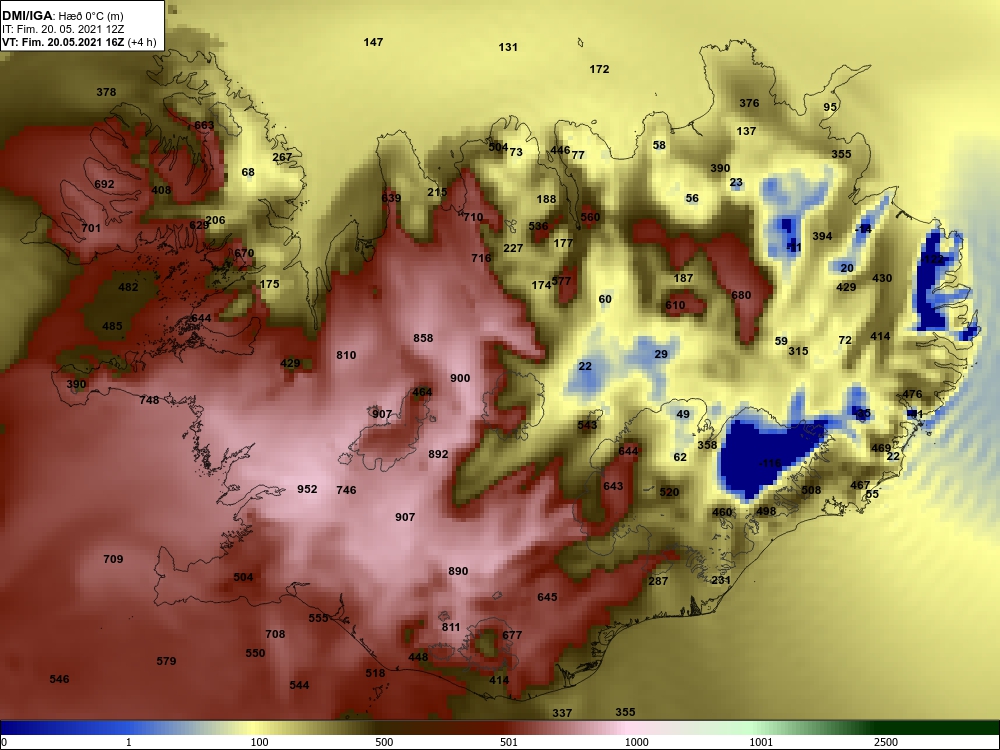
Task: Select the 890 data point
Action: tap(458, 571)
